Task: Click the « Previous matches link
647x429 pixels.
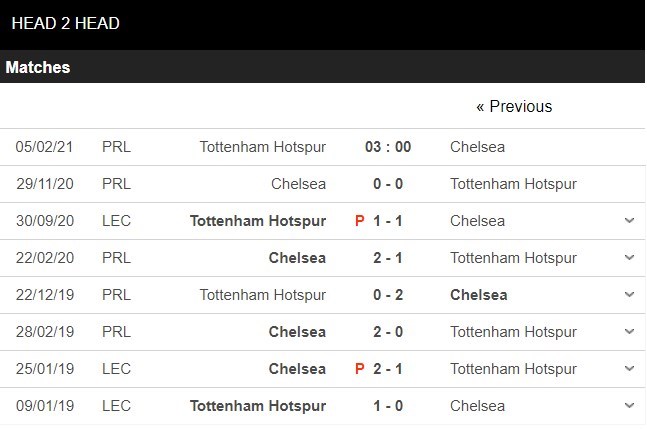Action: 514,106
